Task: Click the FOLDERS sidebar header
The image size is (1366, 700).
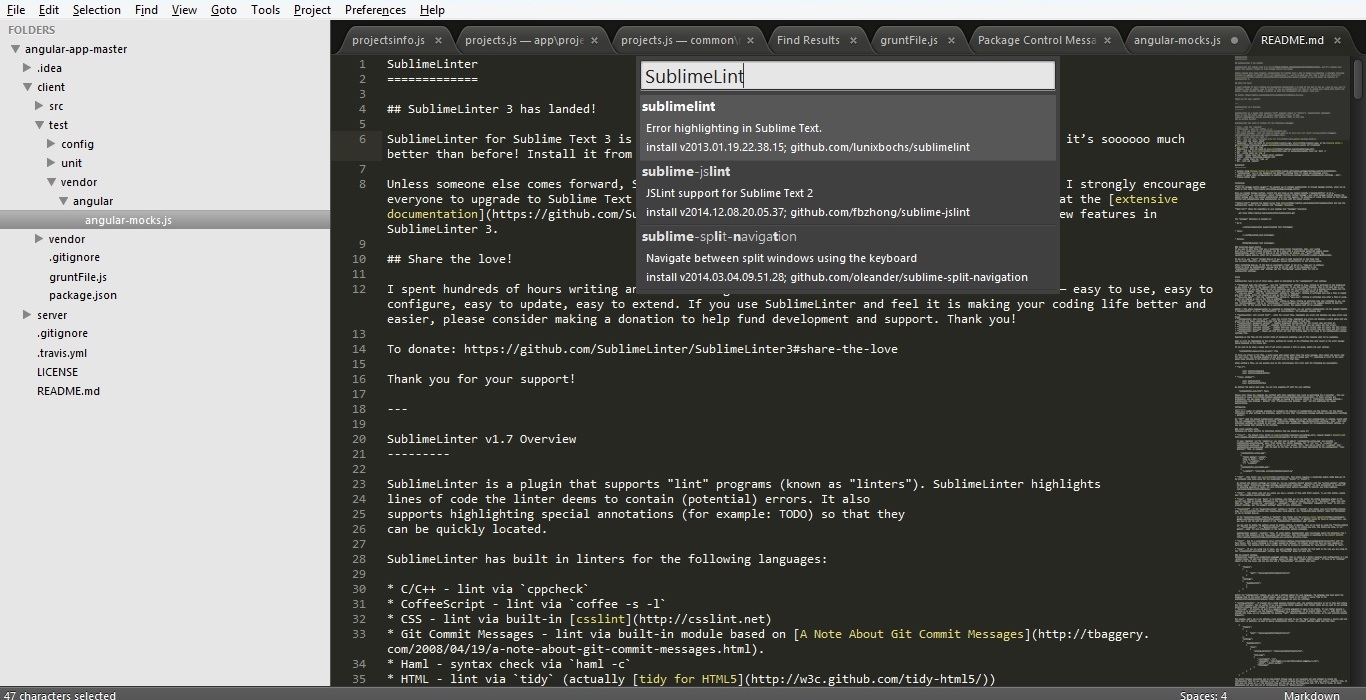Action: [32, 30]
